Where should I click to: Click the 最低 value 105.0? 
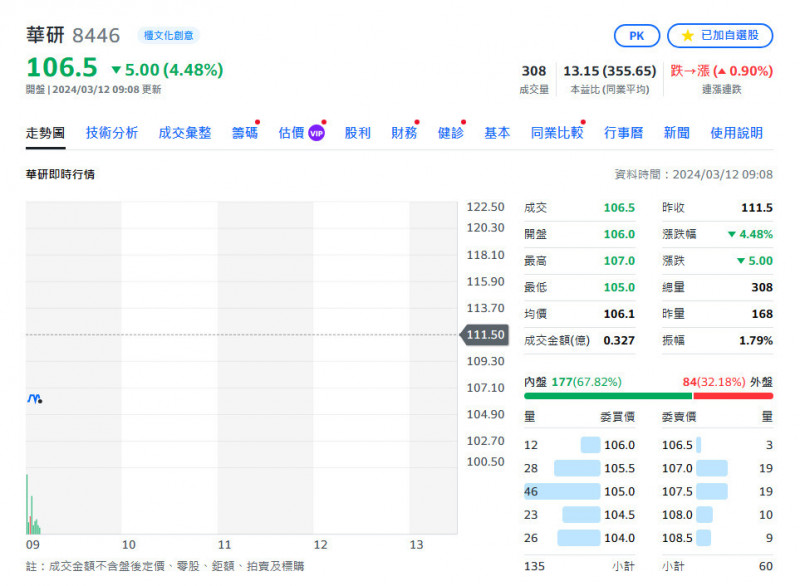coord(619,287)
